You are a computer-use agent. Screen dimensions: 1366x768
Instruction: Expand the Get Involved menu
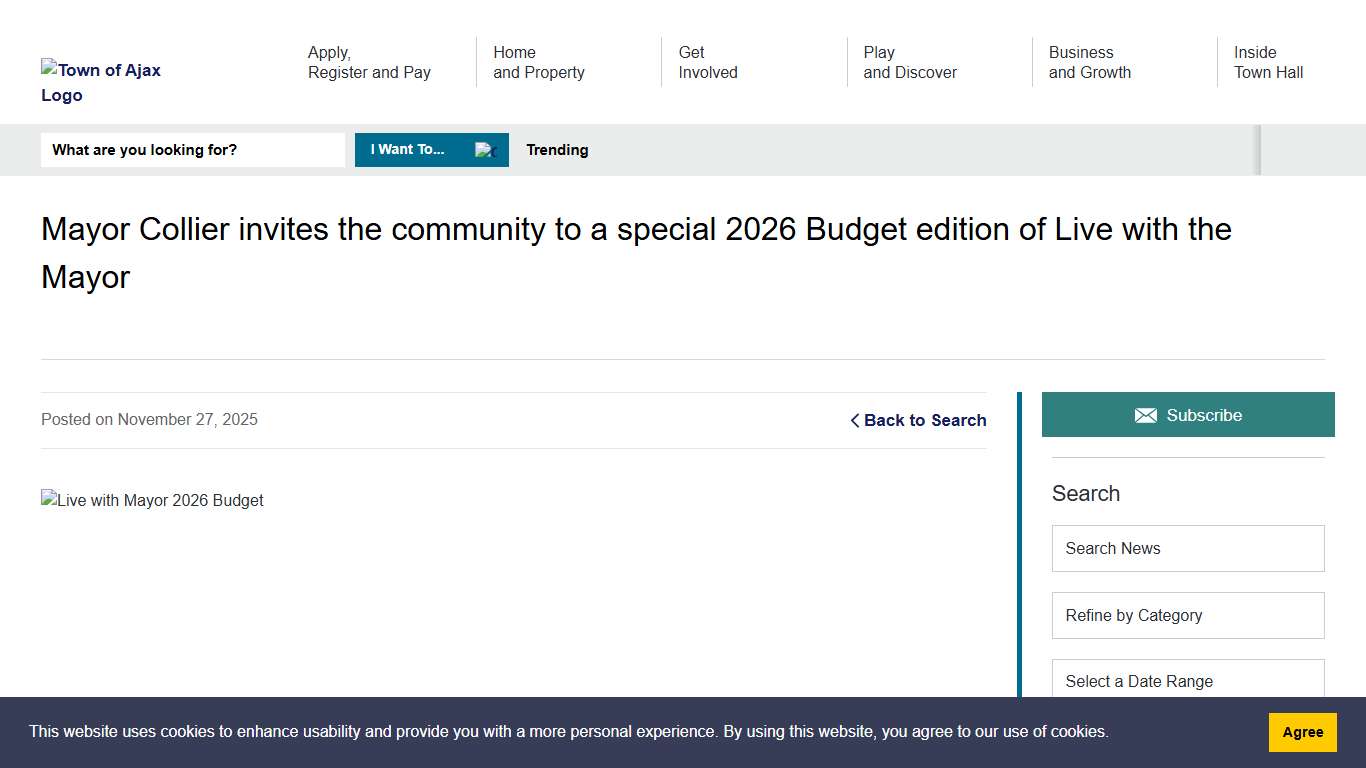pos(708,62)
